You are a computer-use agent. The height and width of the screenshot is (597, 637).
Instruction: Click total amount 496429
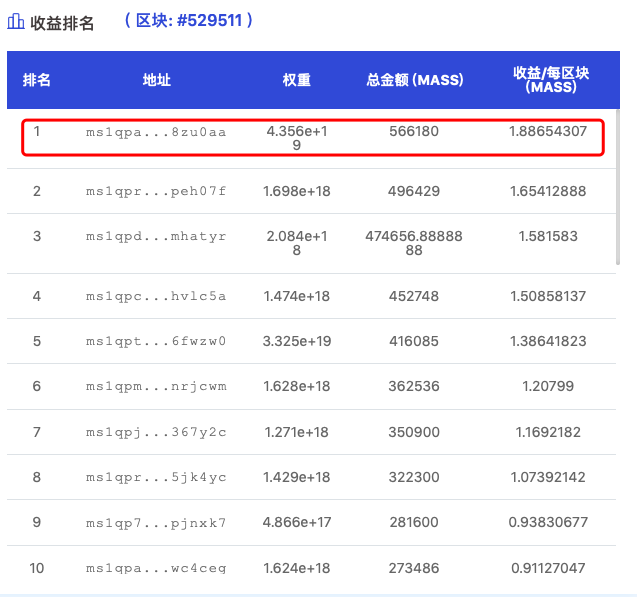414,191
